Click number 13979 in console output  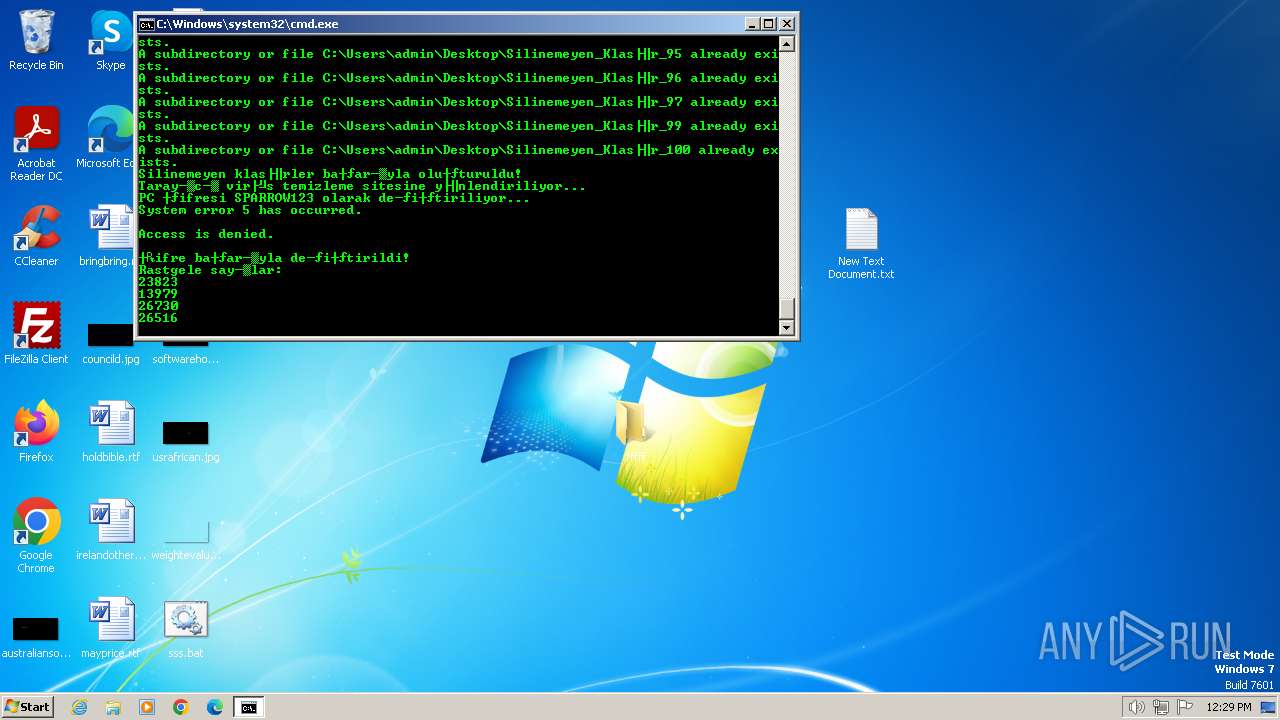(158, 294)
